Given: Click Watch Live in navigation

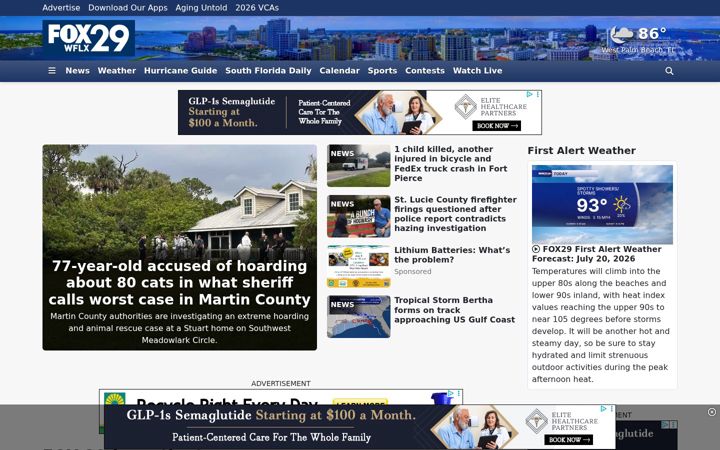Looking at the screenshot, I should tap(478, 71).
